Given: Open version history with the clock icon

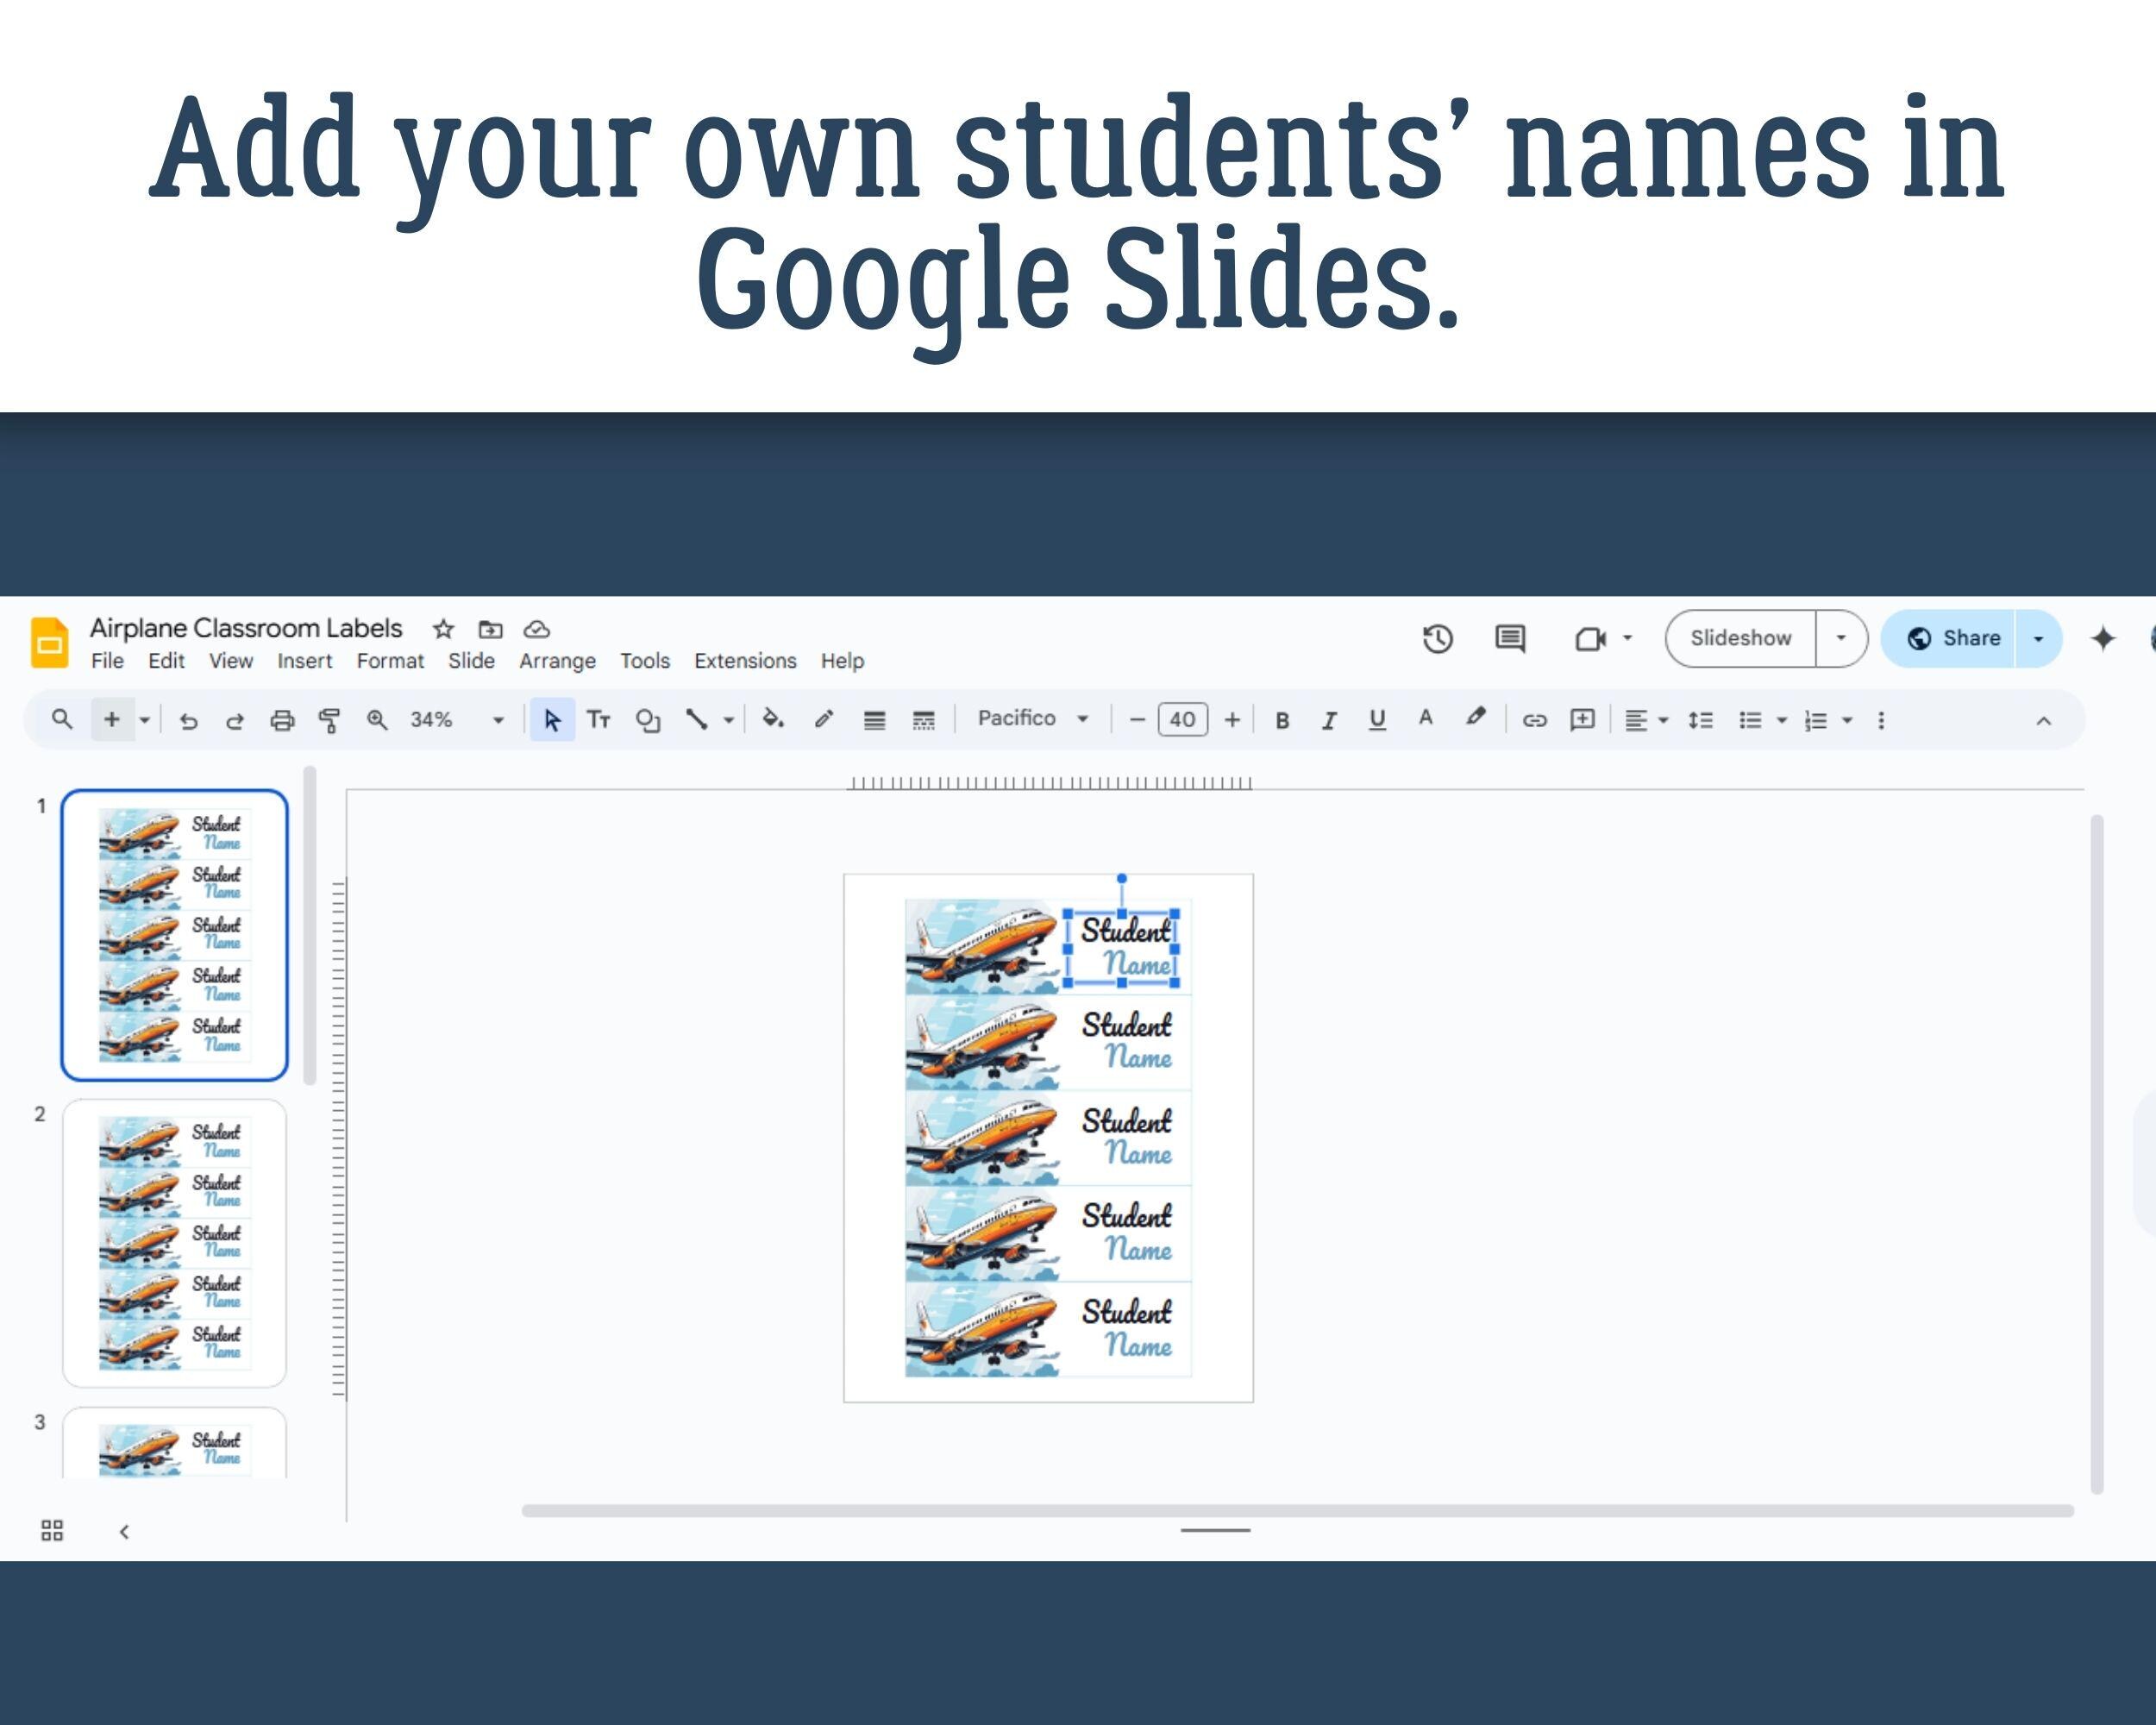Looking at the screenshot, I should point(1437,640).
